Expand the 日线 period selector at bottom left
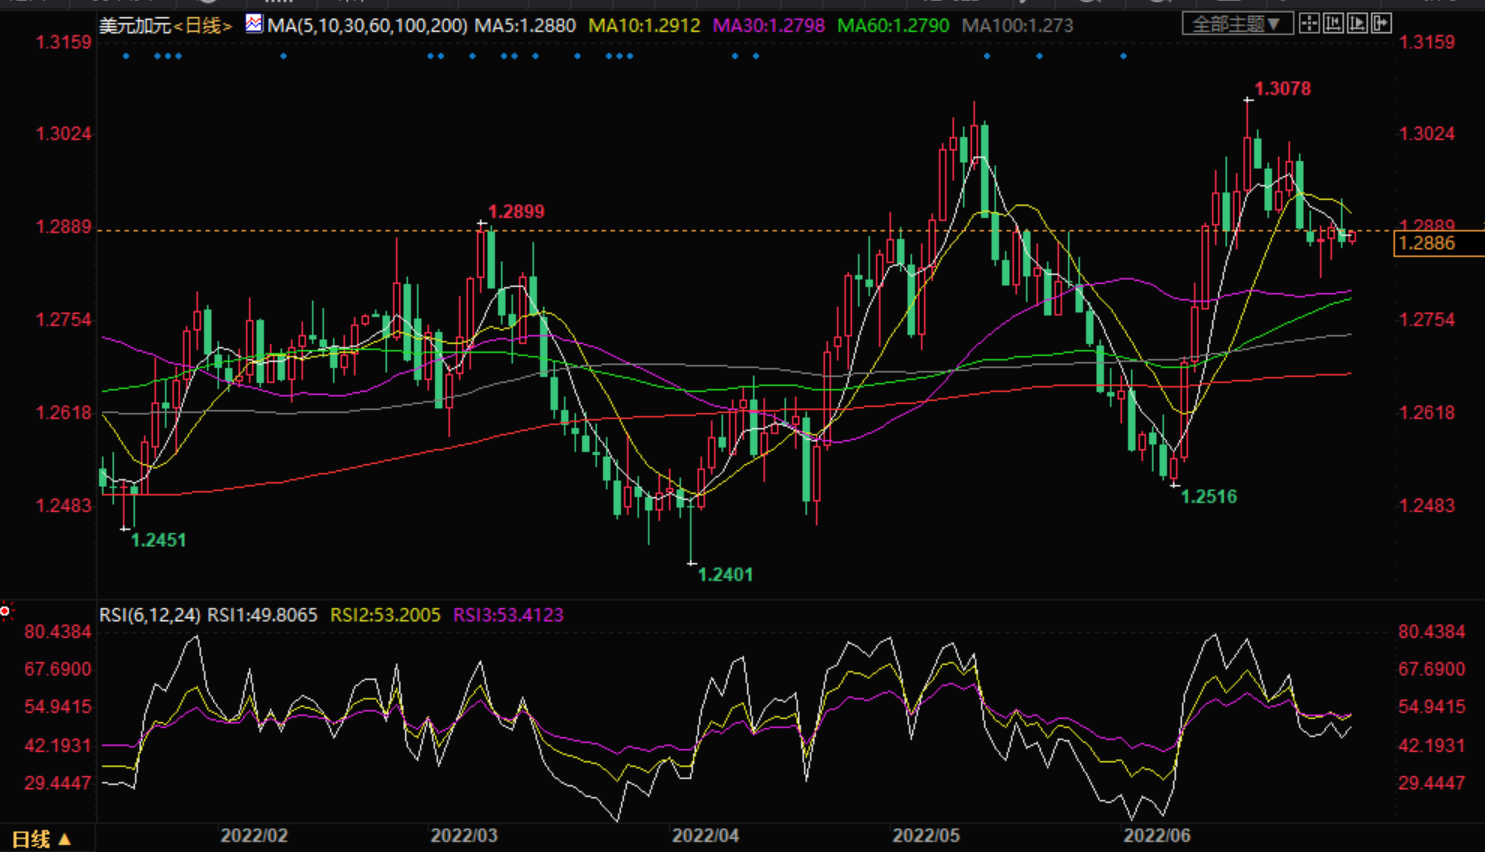The image size is (1485, 852). 41,839
